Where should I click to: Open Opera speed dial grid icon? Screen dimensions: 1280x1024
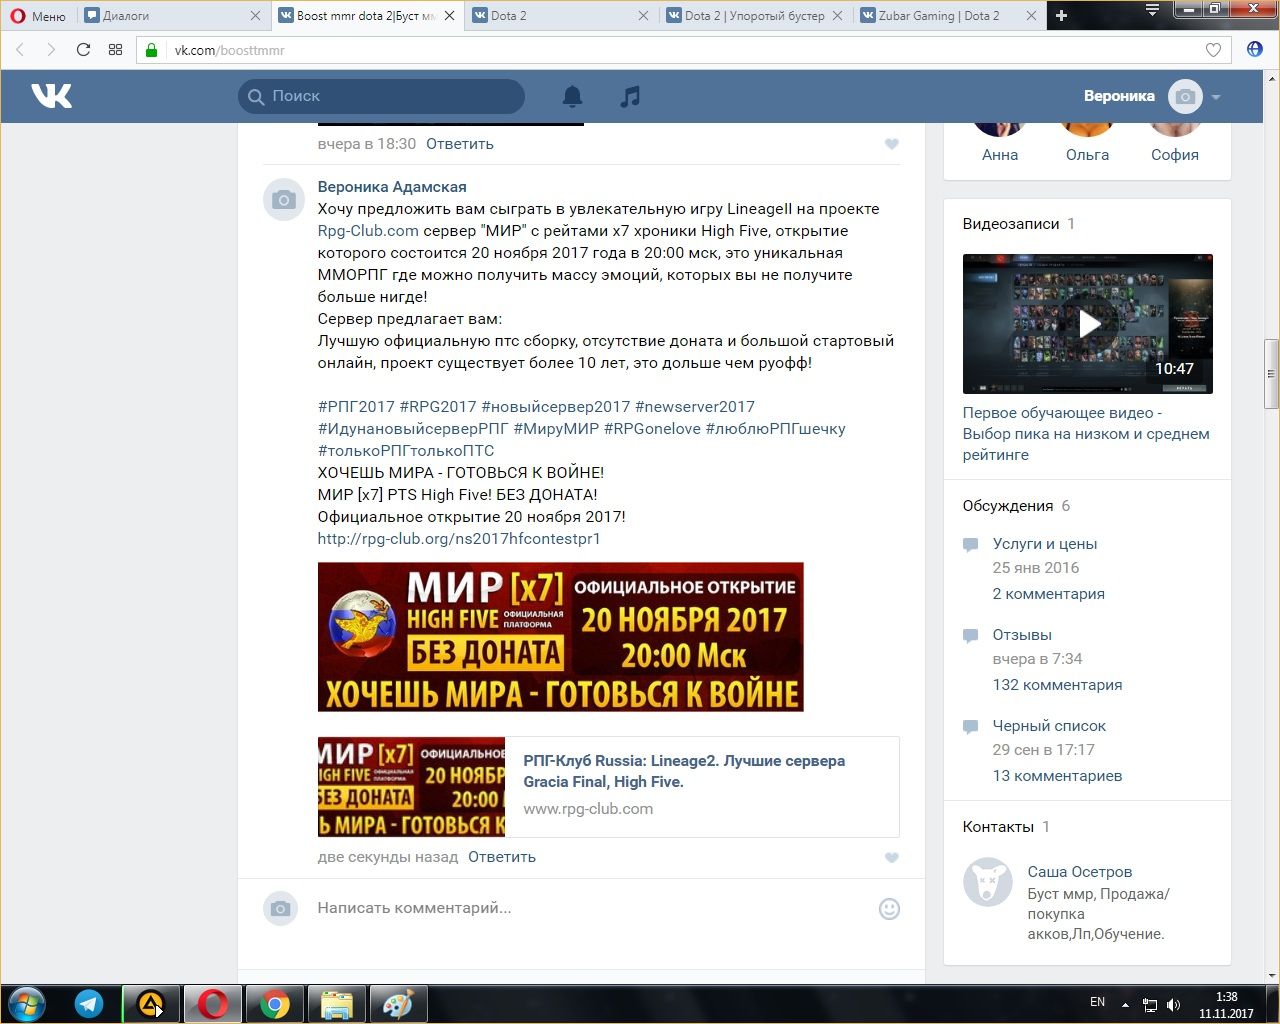point(115,50)
